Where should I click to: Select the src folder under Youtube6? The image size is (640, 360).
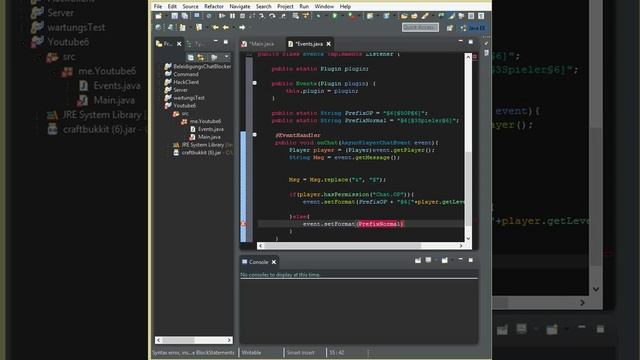coord(181,113)
